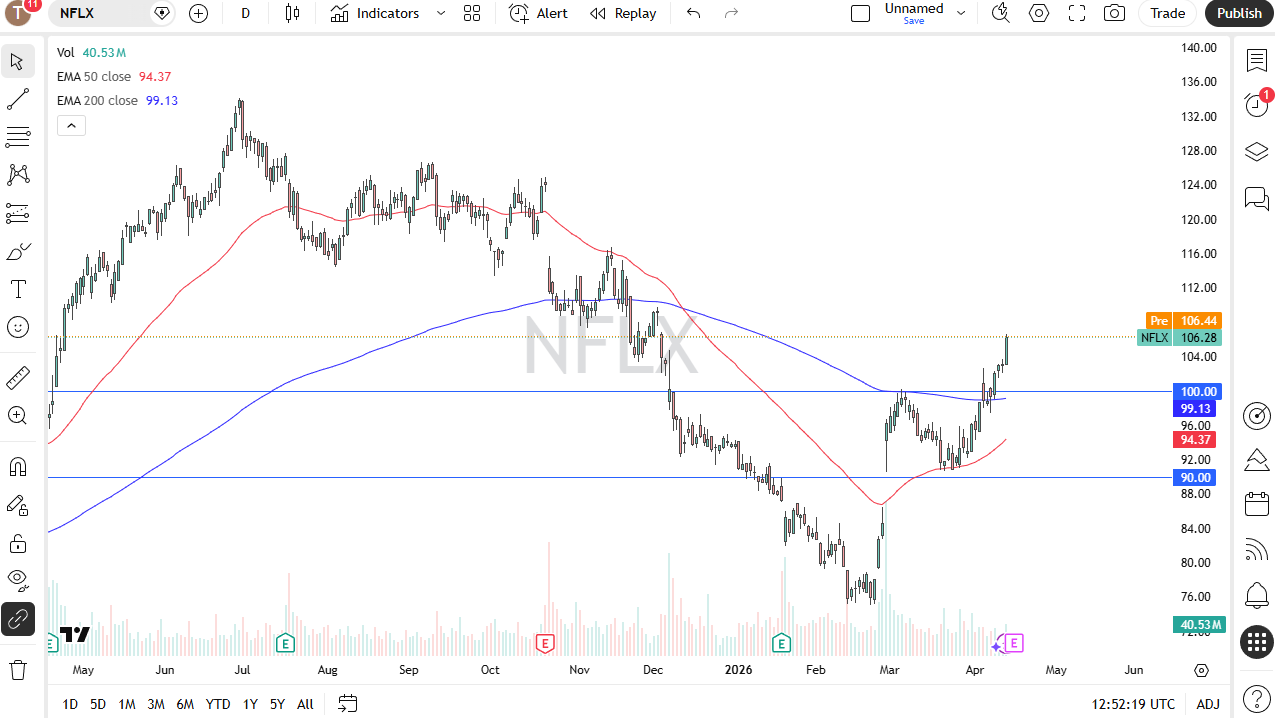Open the object tree layers panel
The image size is (1275, 718).
(1257, 151)
